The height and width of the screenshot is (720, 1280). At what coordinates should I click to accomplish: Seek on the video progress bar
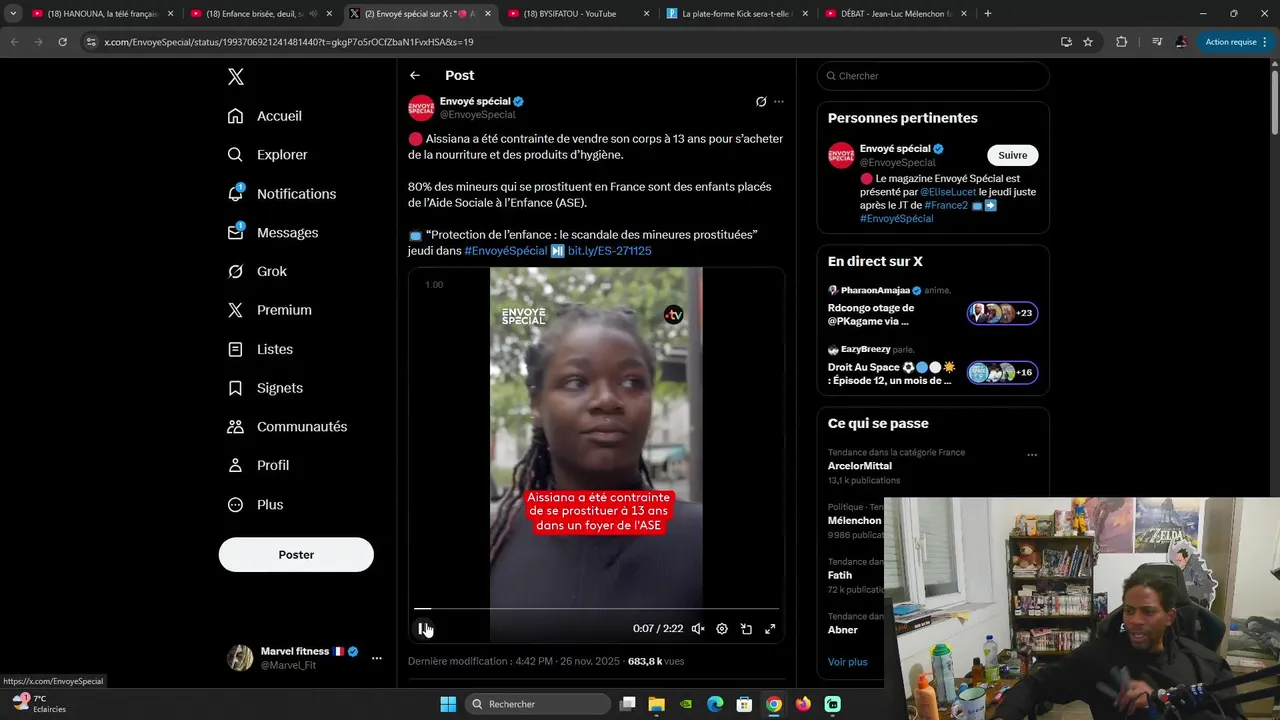tap(596, 608)
